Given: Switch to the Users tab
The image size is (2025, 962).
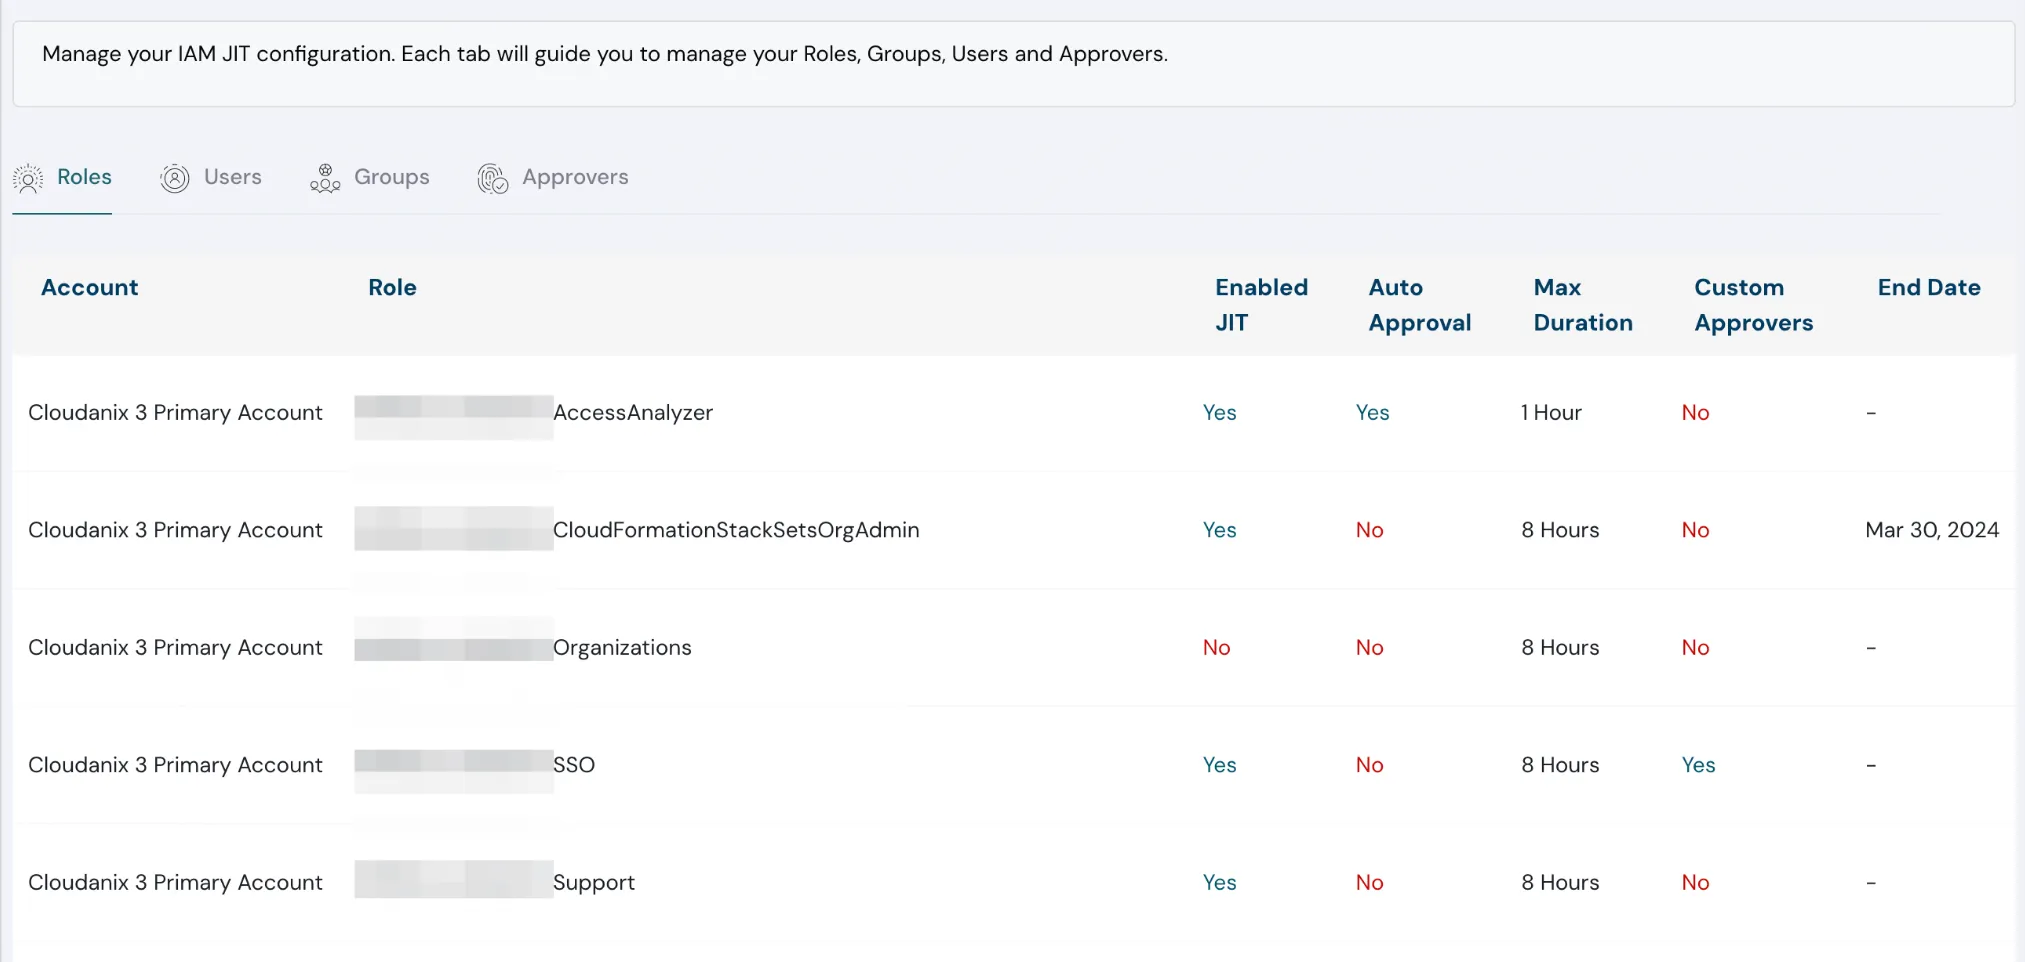Looking at the screenshot, I should click(x=232, y=177).
